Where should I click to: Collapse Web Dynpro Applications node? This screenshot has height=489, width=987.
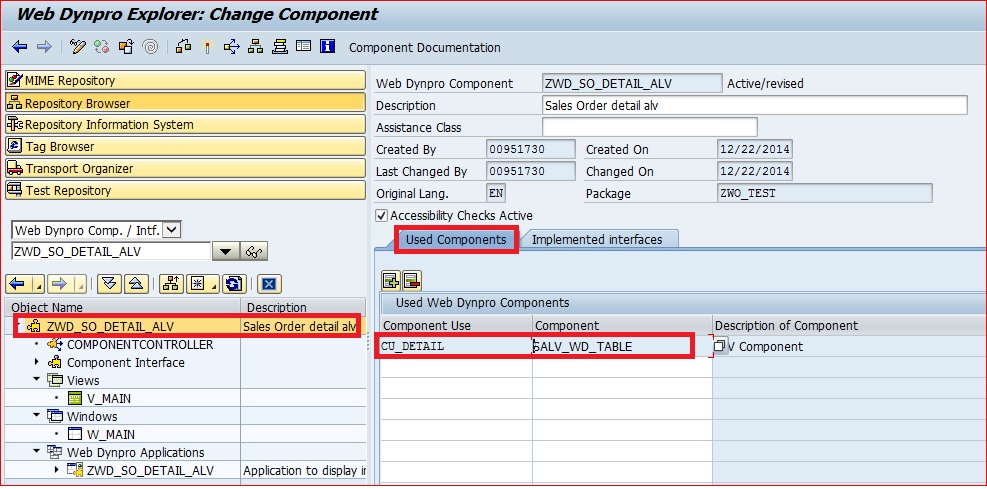coord(36,452)
